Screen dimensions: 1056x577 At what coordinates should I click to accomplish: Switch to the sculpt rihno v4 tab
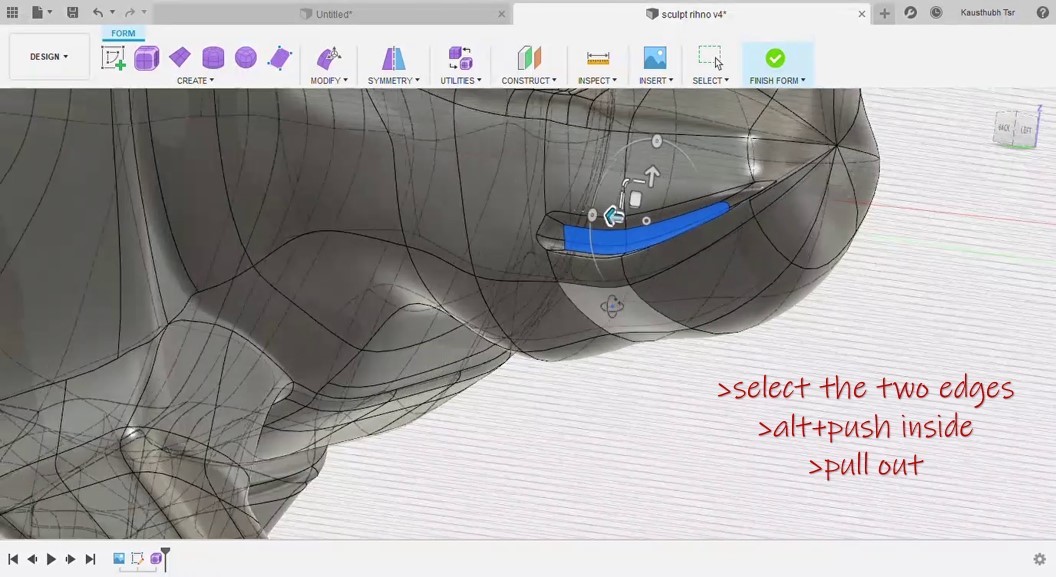click(692, 14)
